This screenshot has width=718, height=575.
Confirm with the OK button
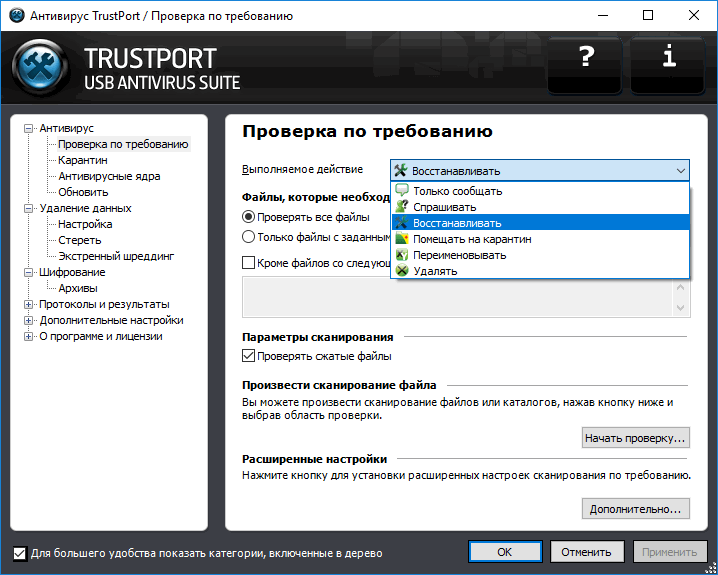[x=505, y=552]
